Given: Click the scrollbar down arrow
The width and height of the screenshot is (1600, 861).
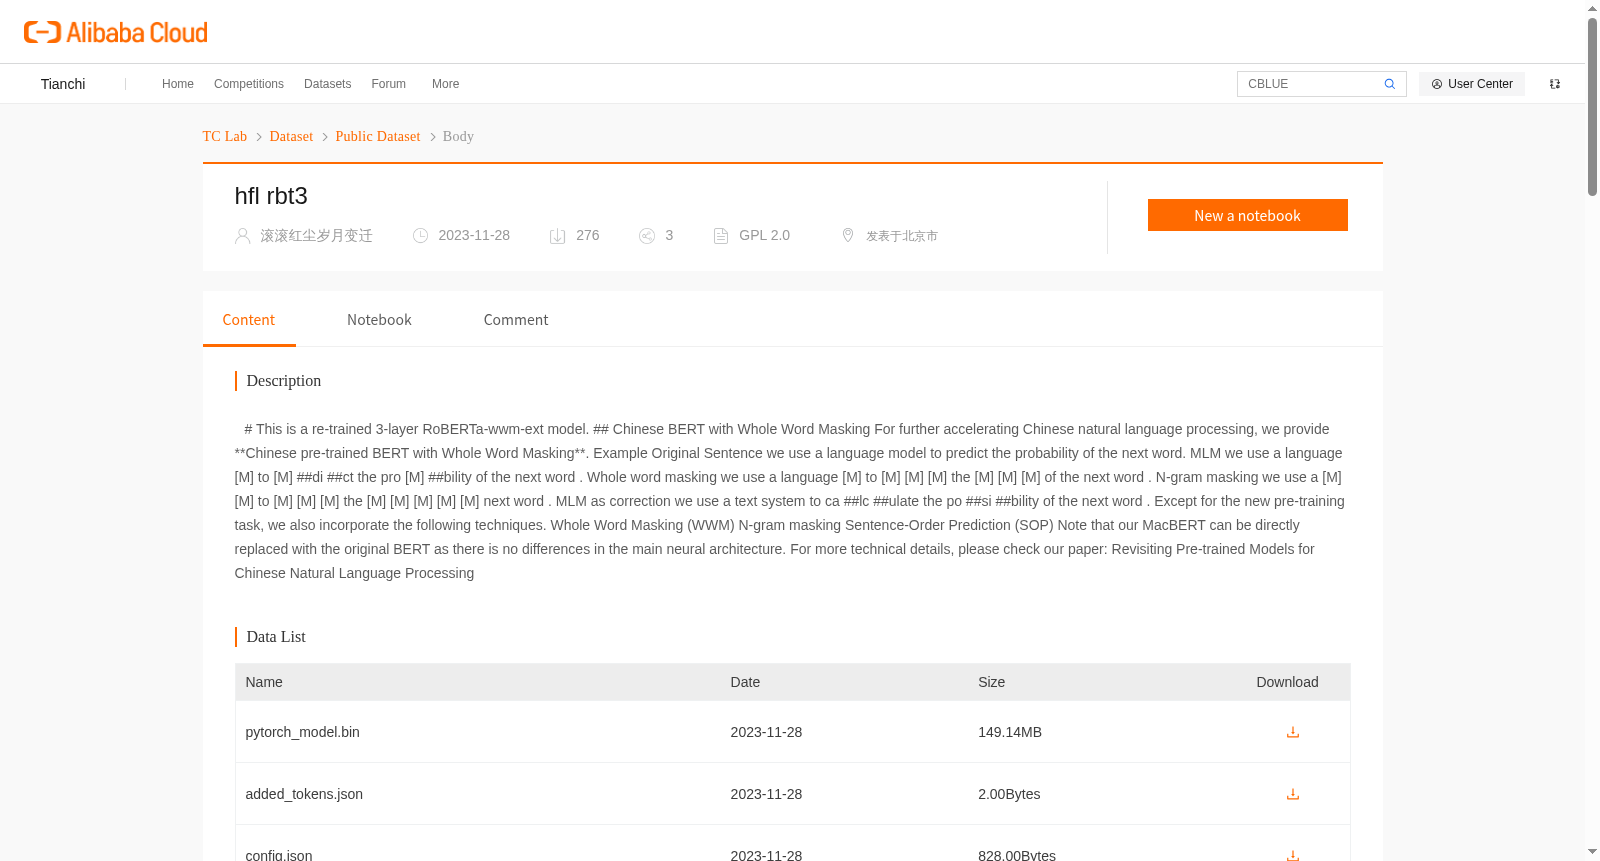Looking at the screenshot, I should pyautogui.click(x=1592, y=852).
